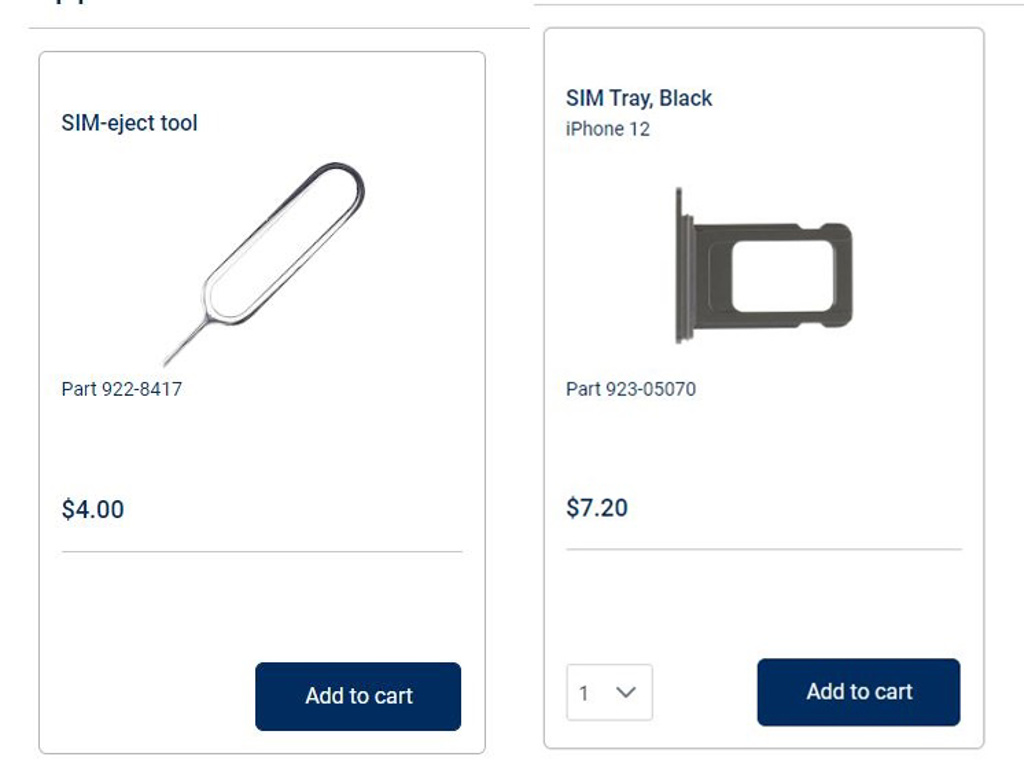Click the SIM tray's card cutout opening
1024x774 pixels.
tap(783, 276)
